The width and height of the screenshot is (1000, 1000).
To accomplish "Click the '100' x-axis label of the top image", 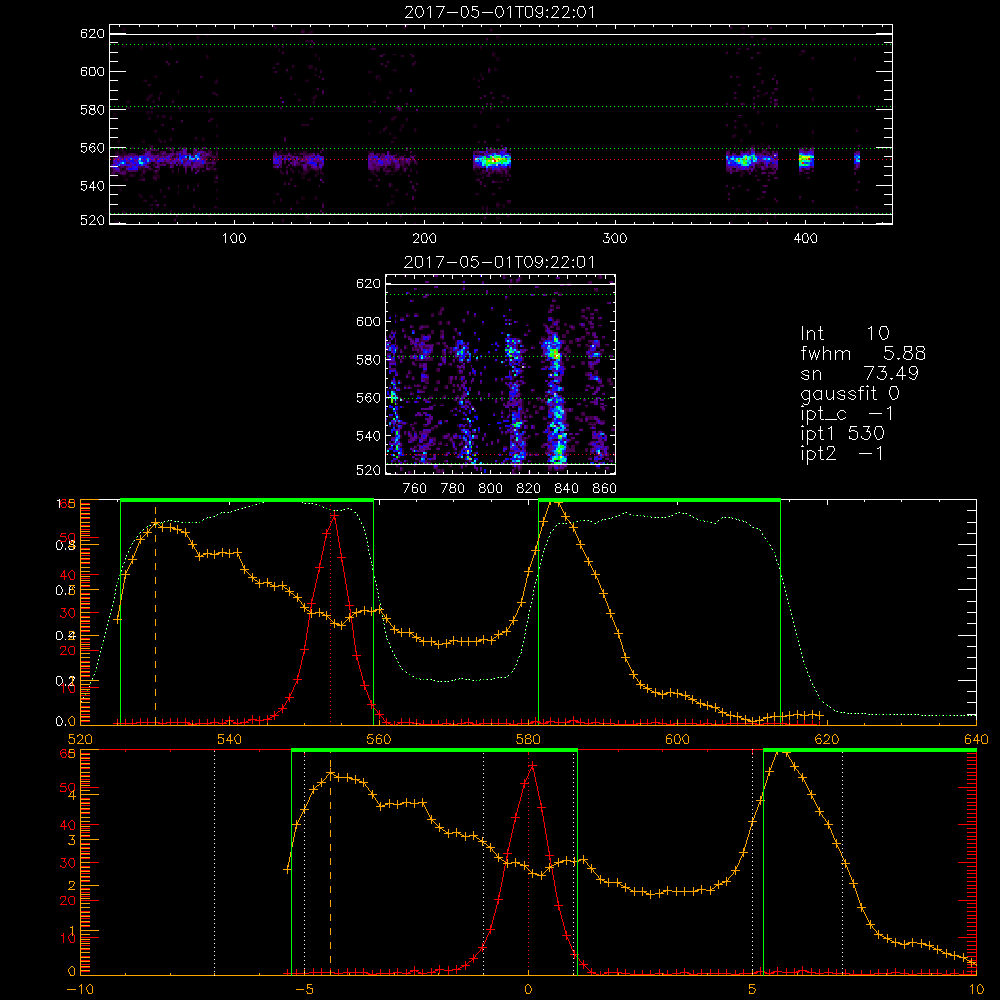I will pyautogui.click(x=234, y=239).
